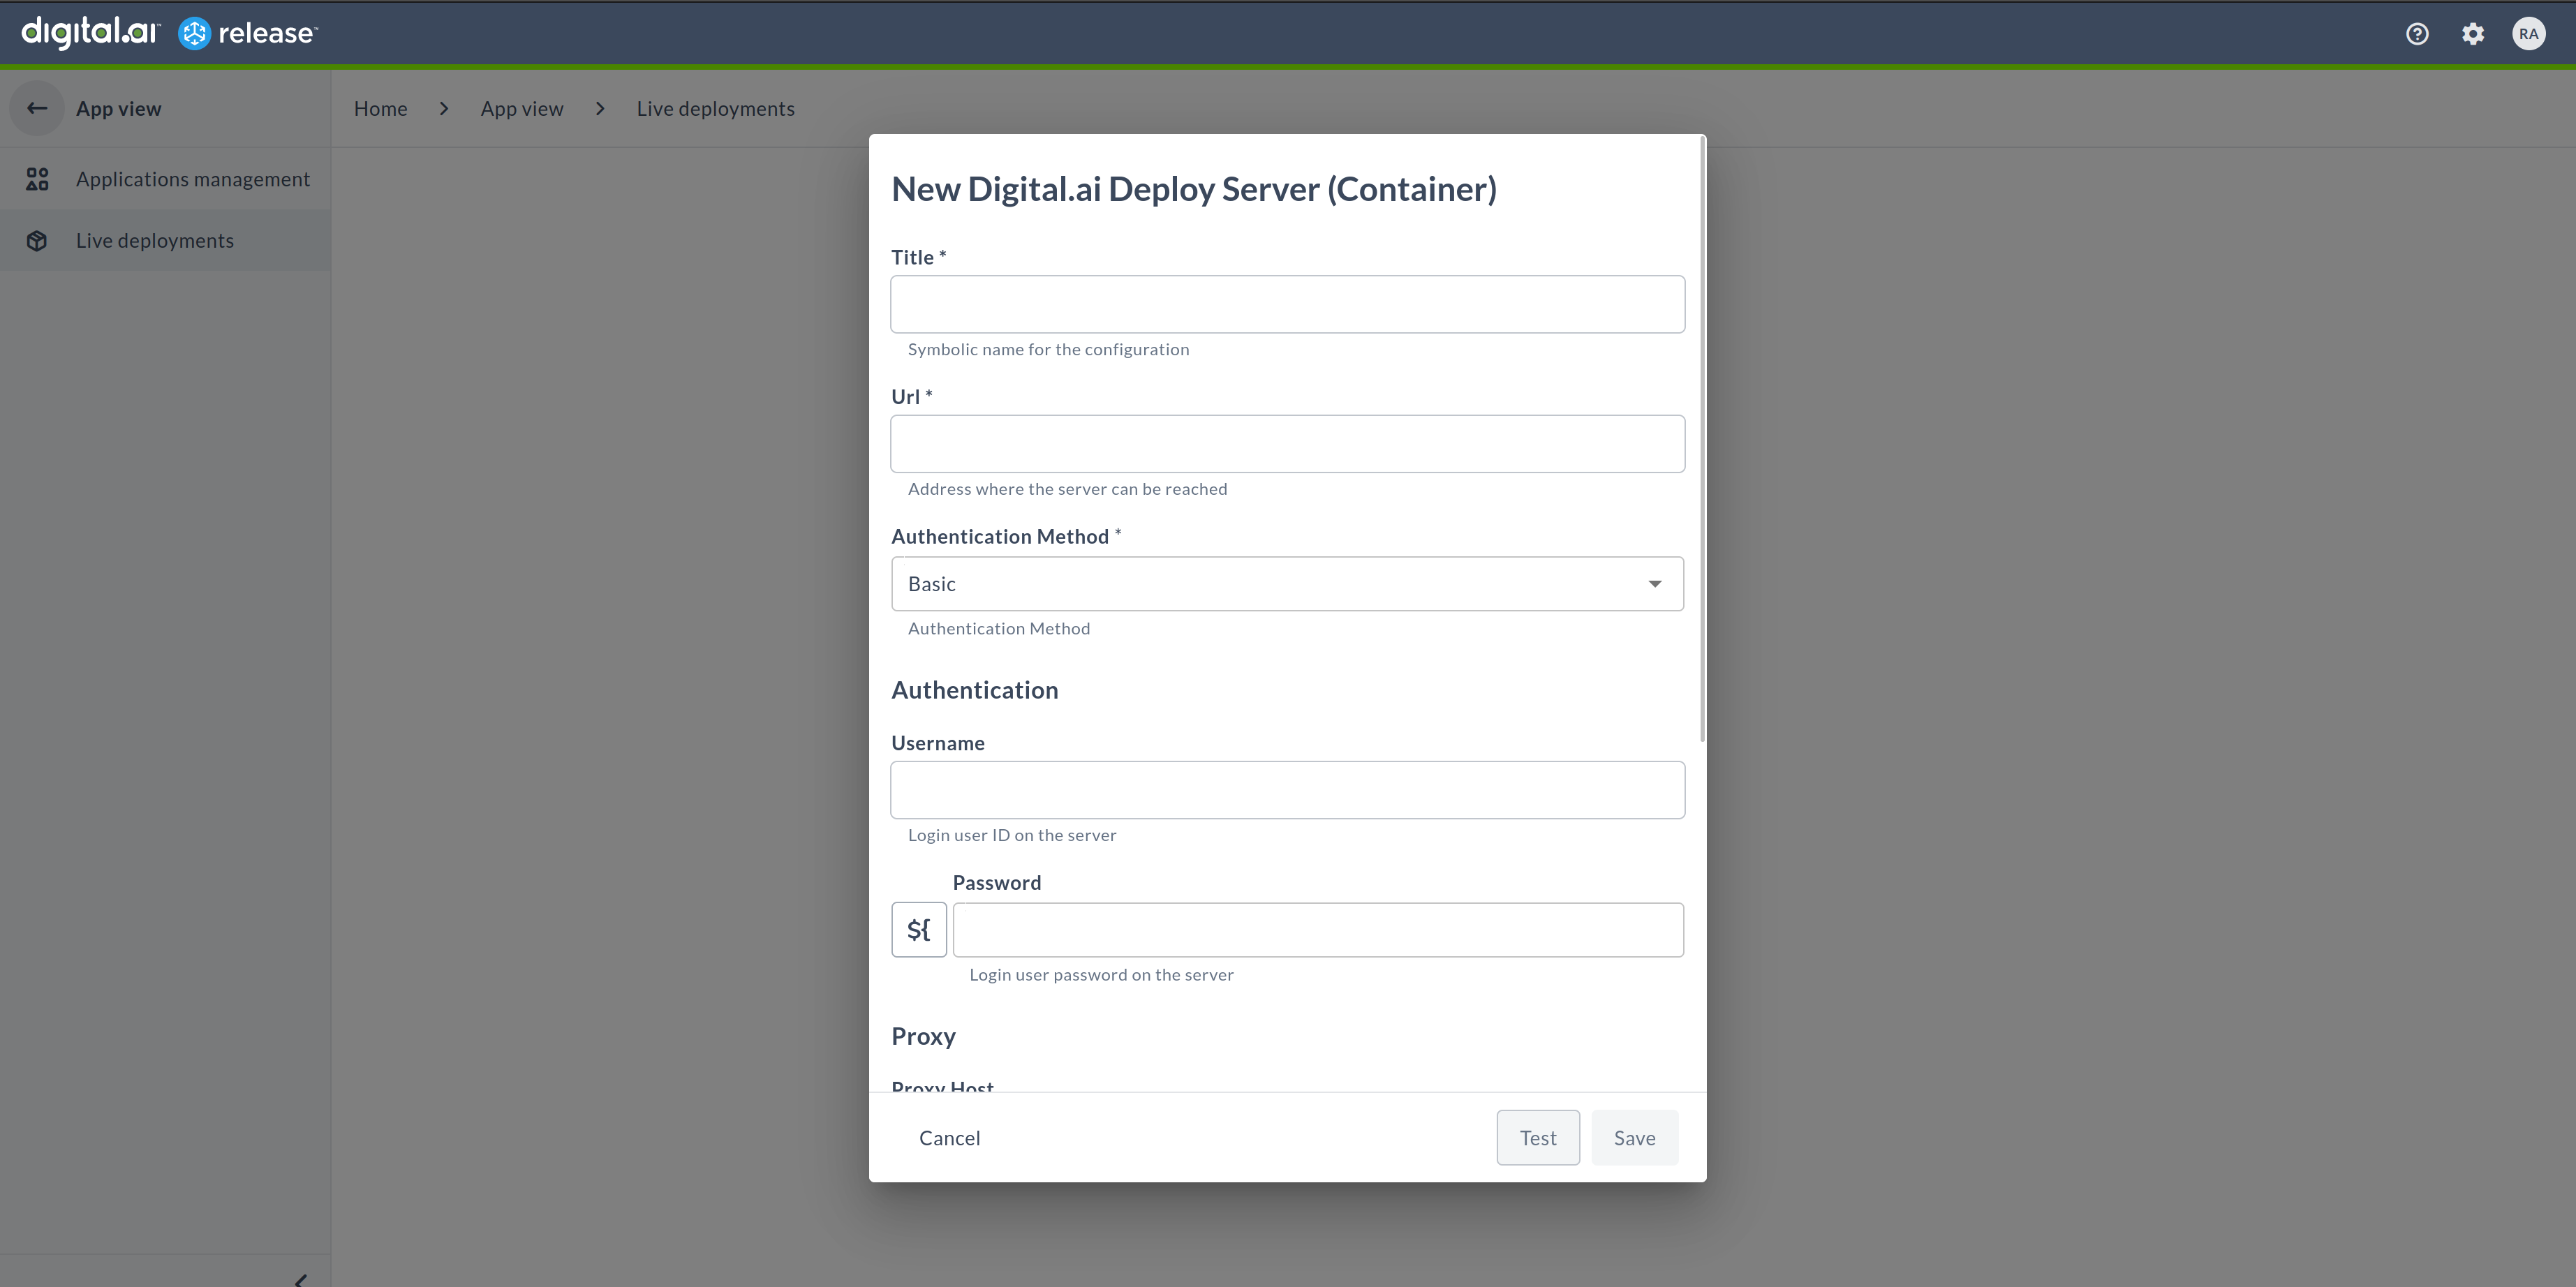The width and height of the screenshot is (2576, 1287).
Task: Open the help question mark icon
Action: (x=2417, y=34)
